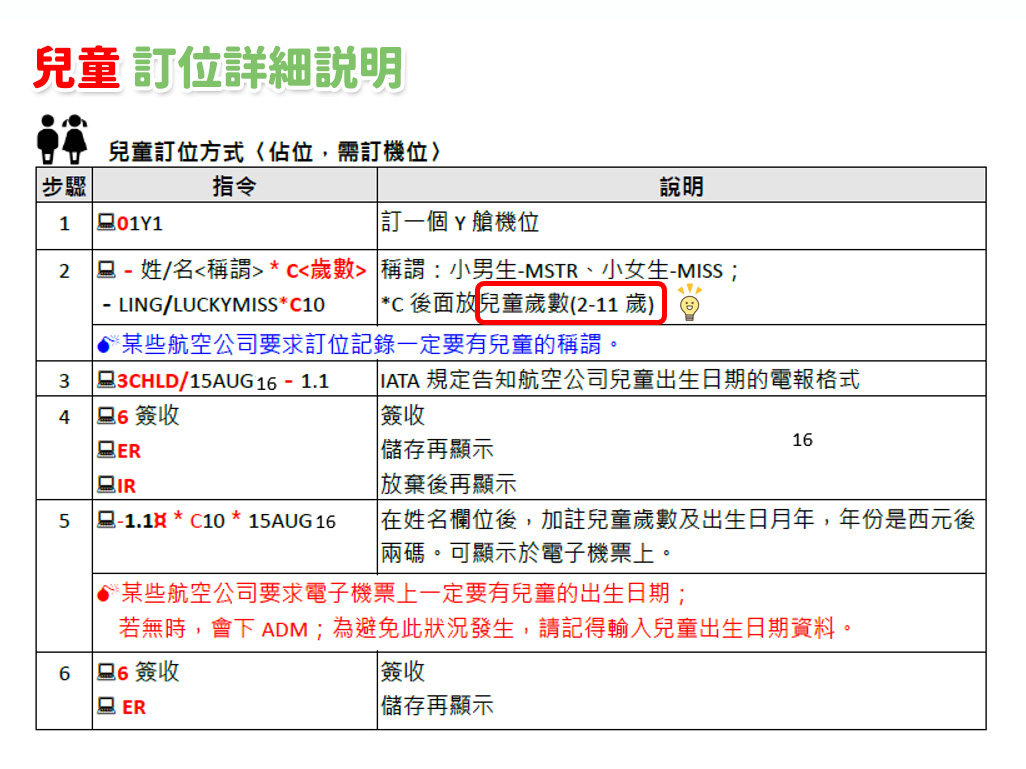Click the 指令 column header
Image resolution: width=1026 pixels, height=769 pixels.
pyautogui.click(x=234, y=186)
